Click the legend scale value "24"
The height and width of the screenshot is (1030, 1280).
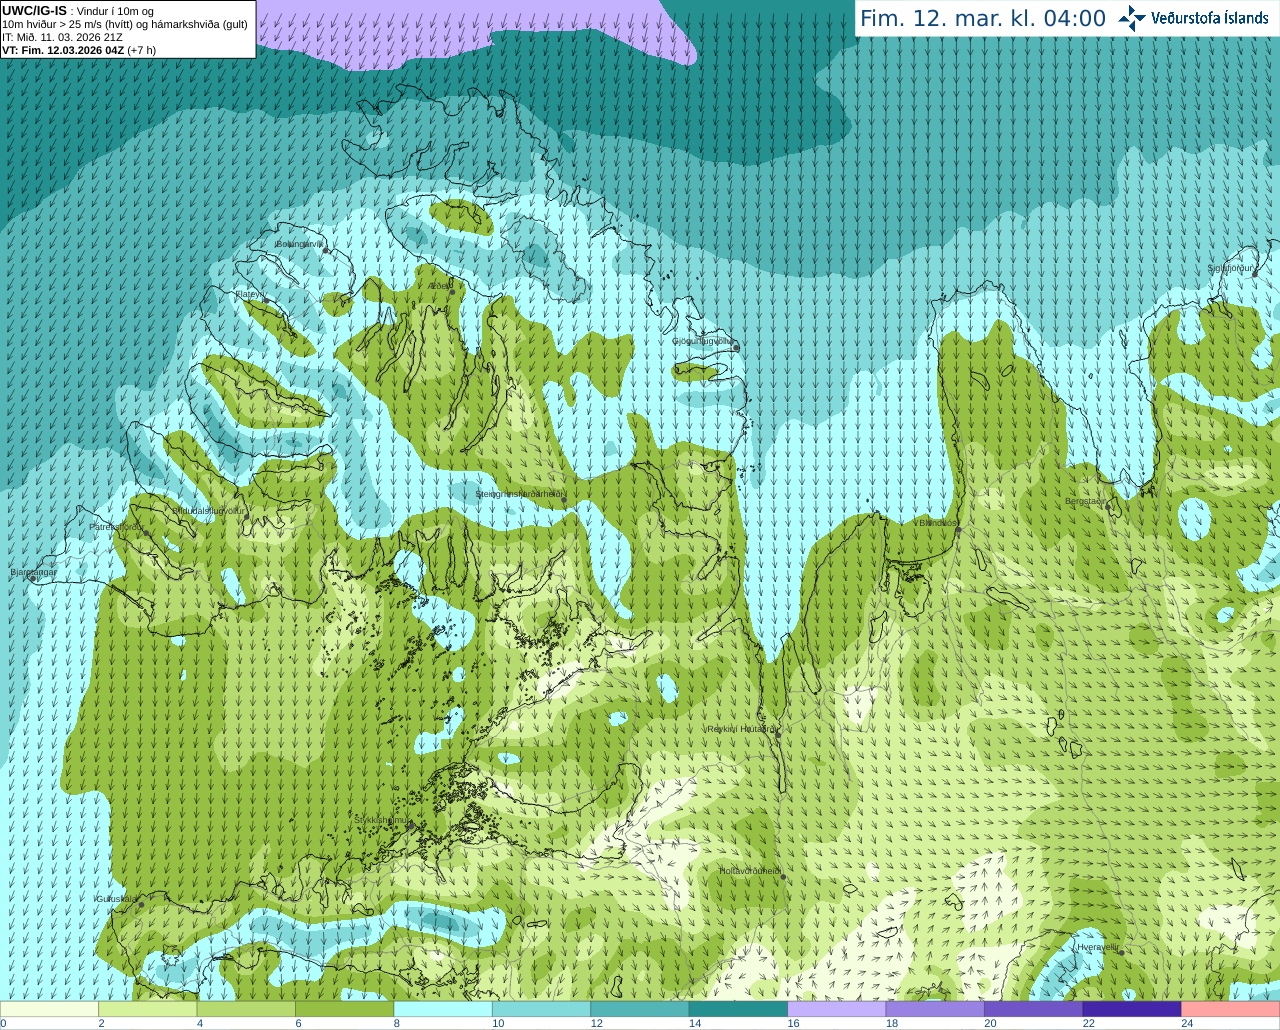click(x=1187, y=1023)
